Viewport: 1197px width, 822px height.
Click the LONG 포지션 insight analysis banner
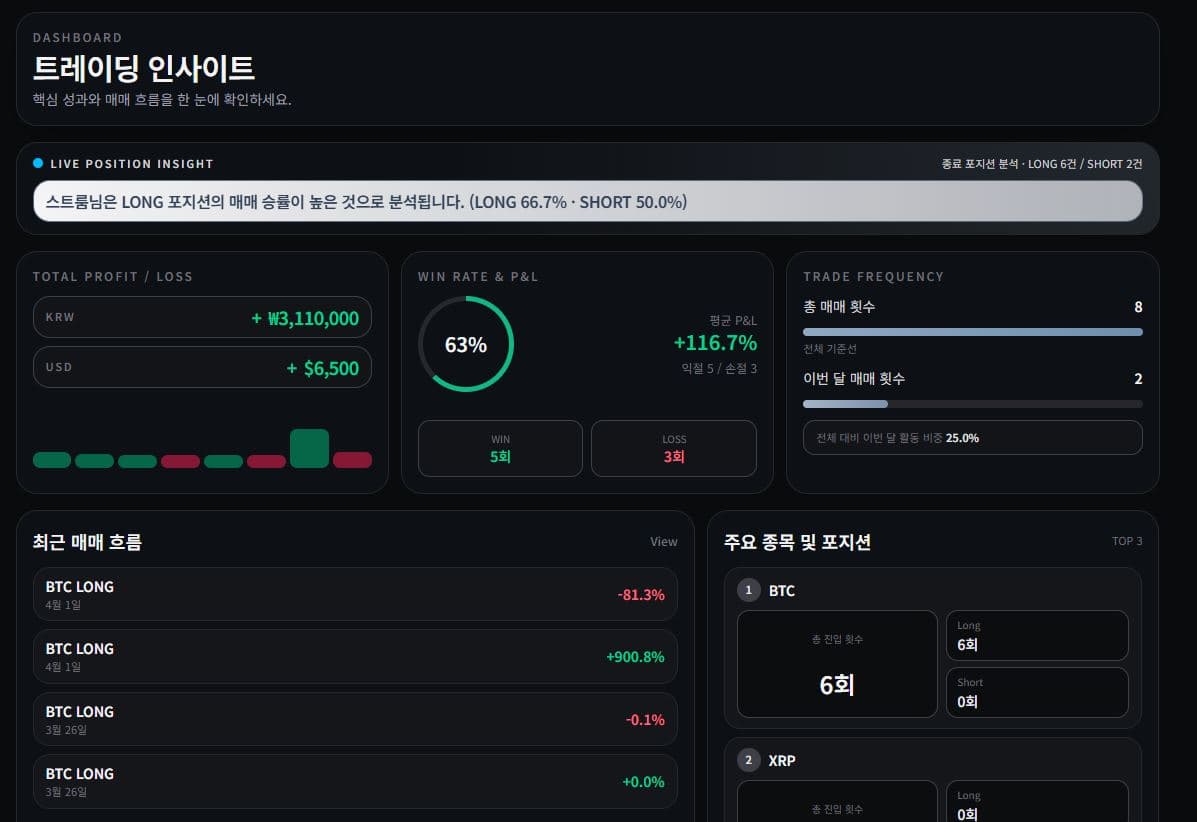coord(590,201)
